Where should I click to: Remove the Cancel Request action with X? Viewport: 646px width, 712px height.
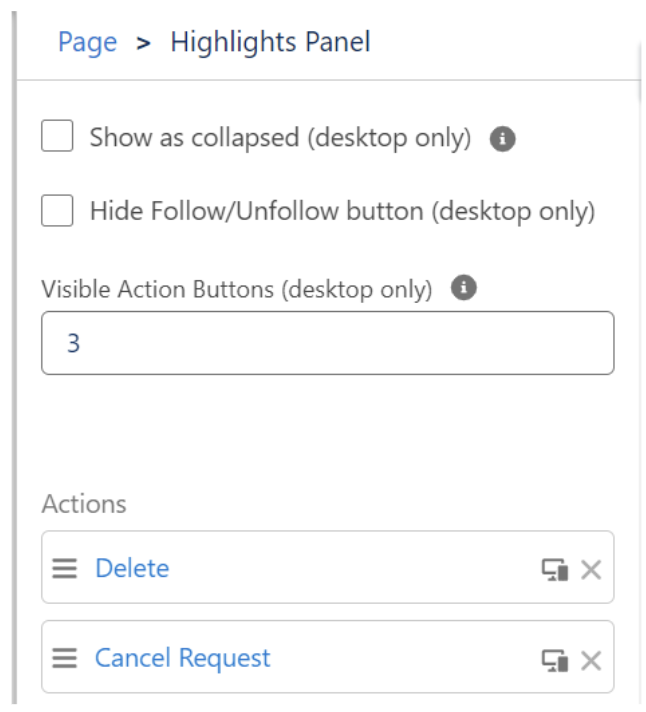591,660
